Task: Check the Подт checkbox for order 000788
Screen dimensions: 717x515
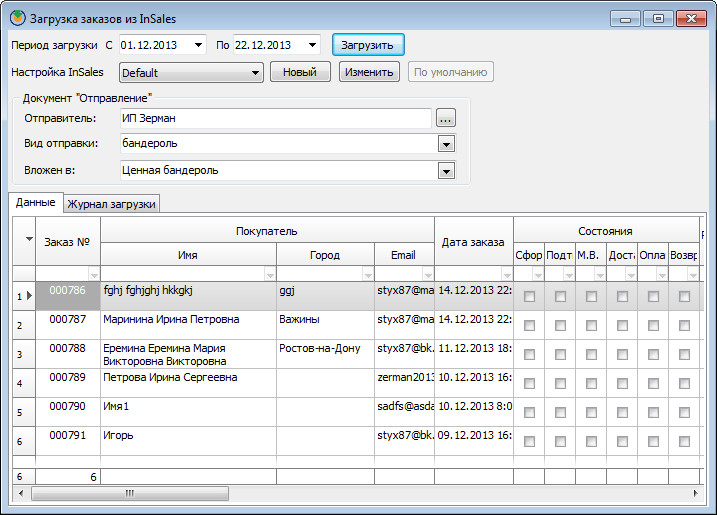Action: tap(560, 354)
